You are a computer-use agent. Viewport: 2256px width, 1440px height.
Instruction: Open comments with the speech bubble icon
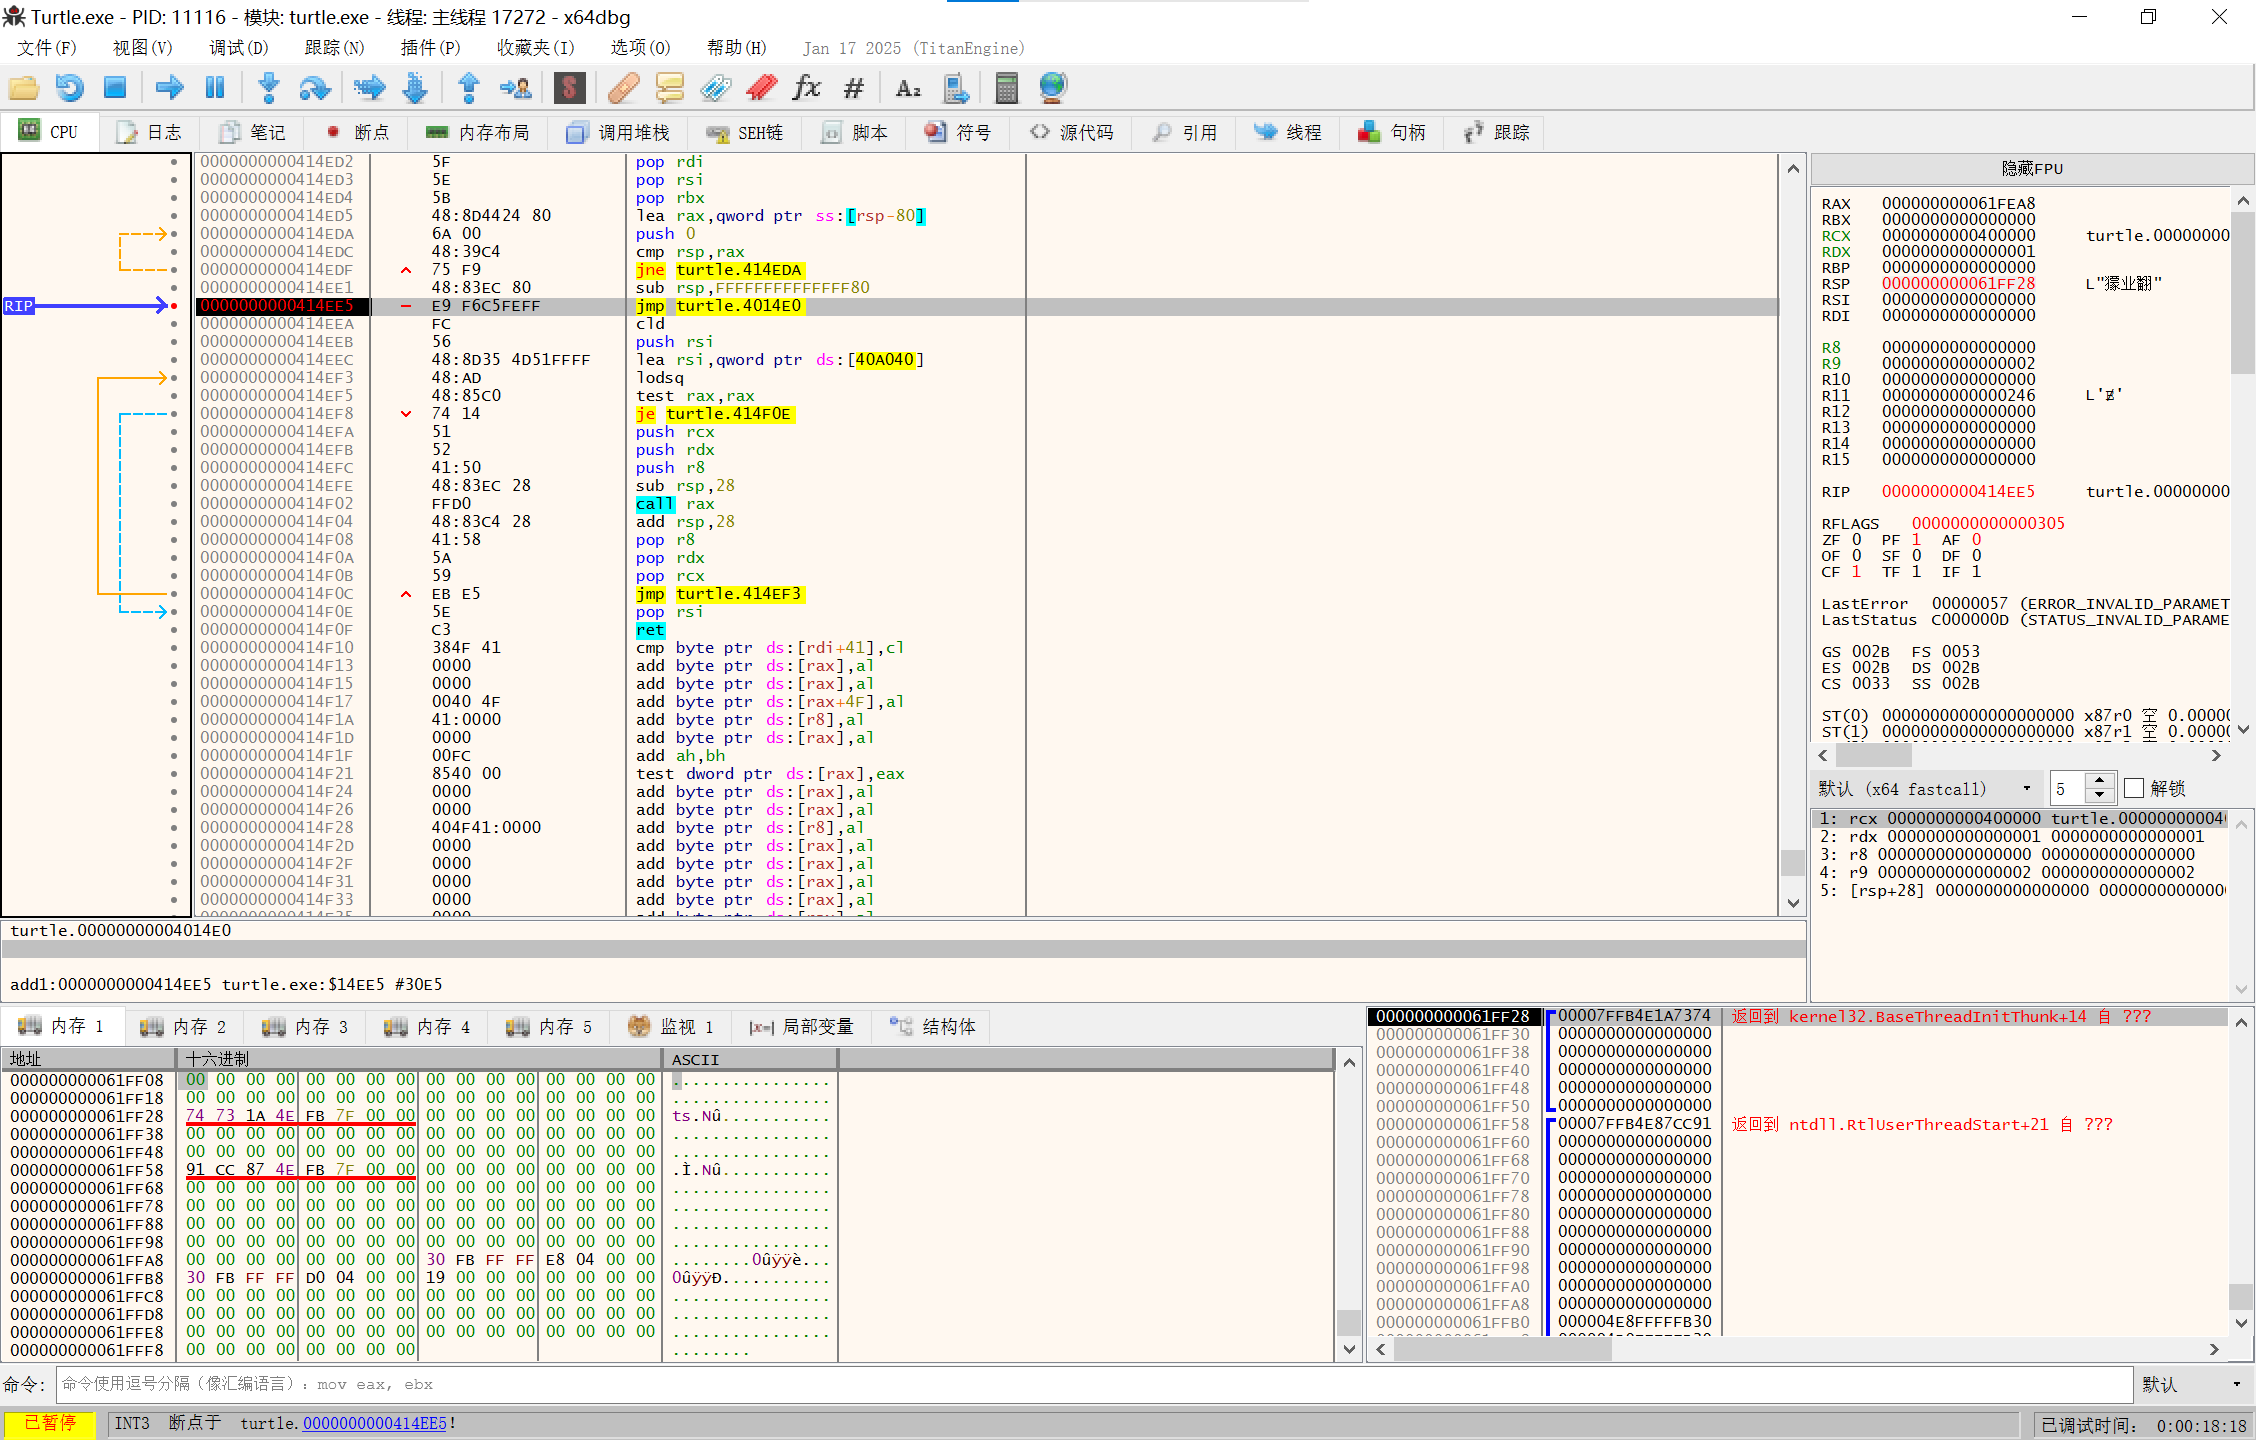[669, 88]
